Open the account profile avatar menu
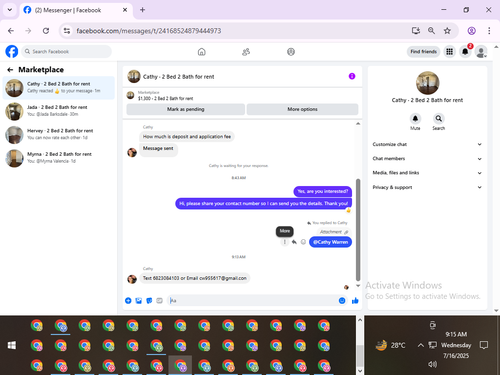Image resolution: width=500 pixels, height=375 pixels. coord(481,52)
